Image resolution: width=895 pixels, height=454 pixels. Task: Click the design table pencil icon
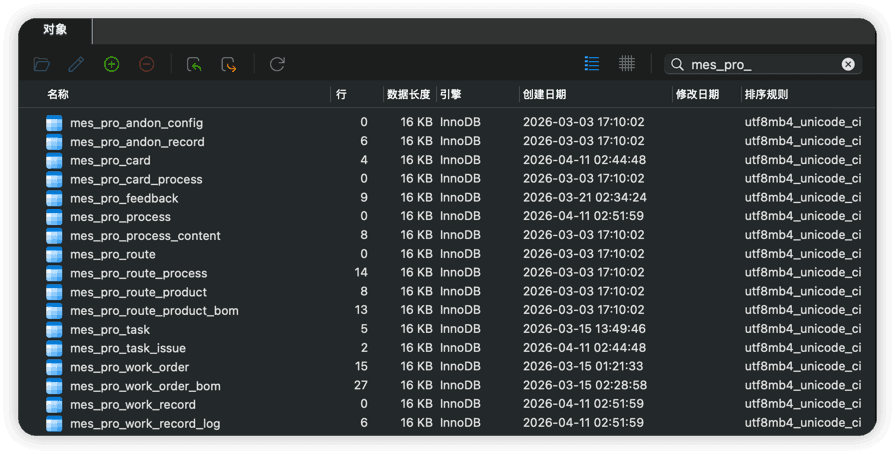point(76,64)
